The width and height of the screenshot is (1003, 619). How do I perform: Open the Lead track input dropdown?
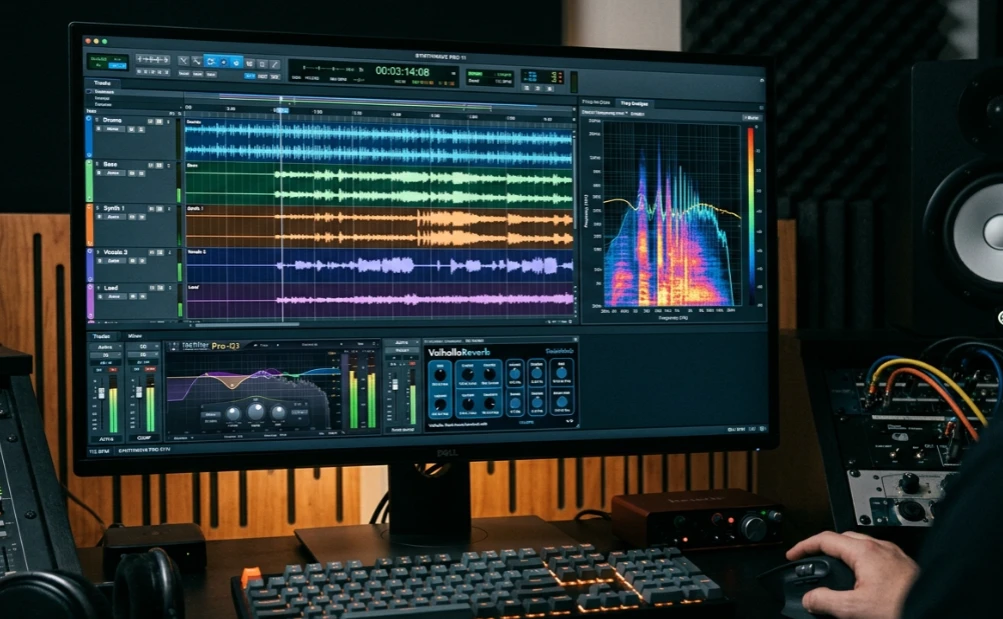coord(114,297)
